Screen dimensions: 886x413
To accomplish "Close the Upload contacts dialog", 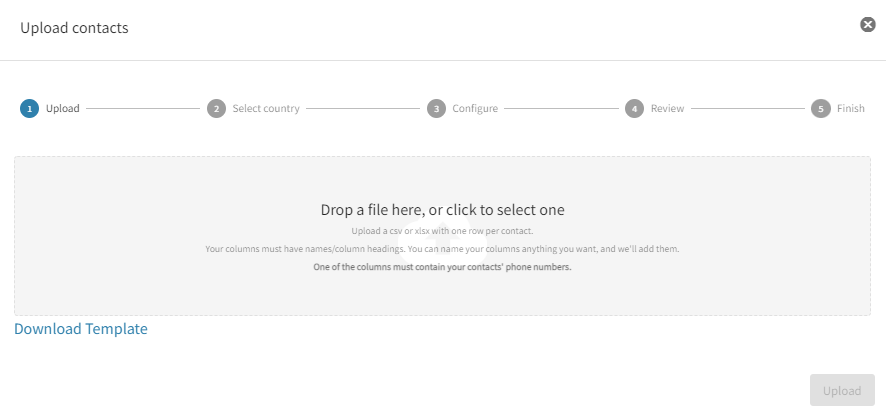I will 868,25.
